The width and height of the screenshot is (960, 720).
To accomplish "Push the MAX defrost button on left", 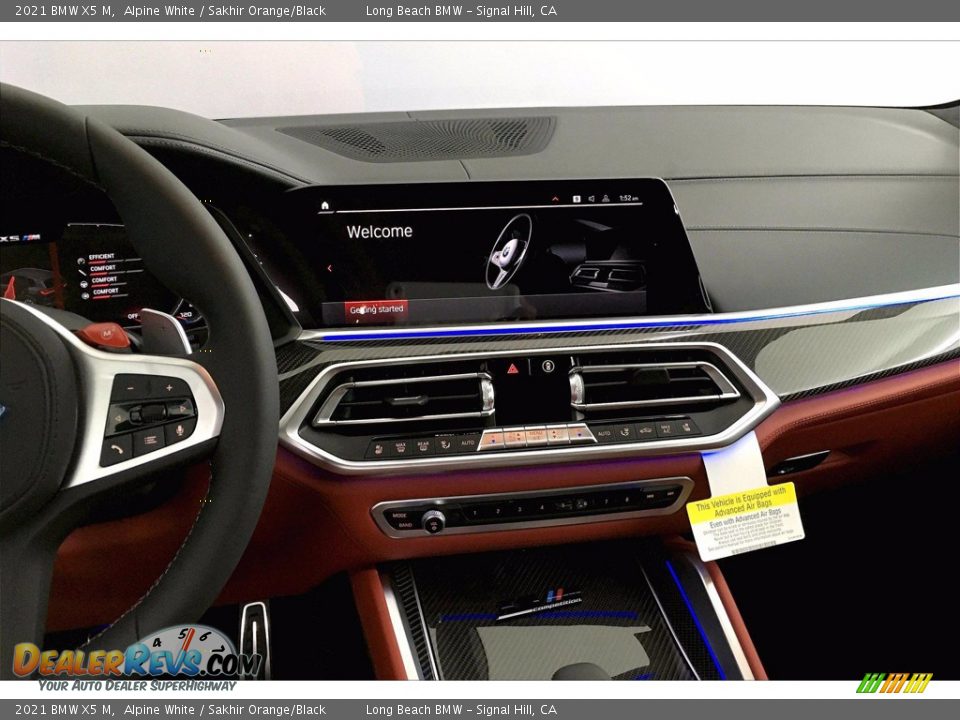I will 401,448.
